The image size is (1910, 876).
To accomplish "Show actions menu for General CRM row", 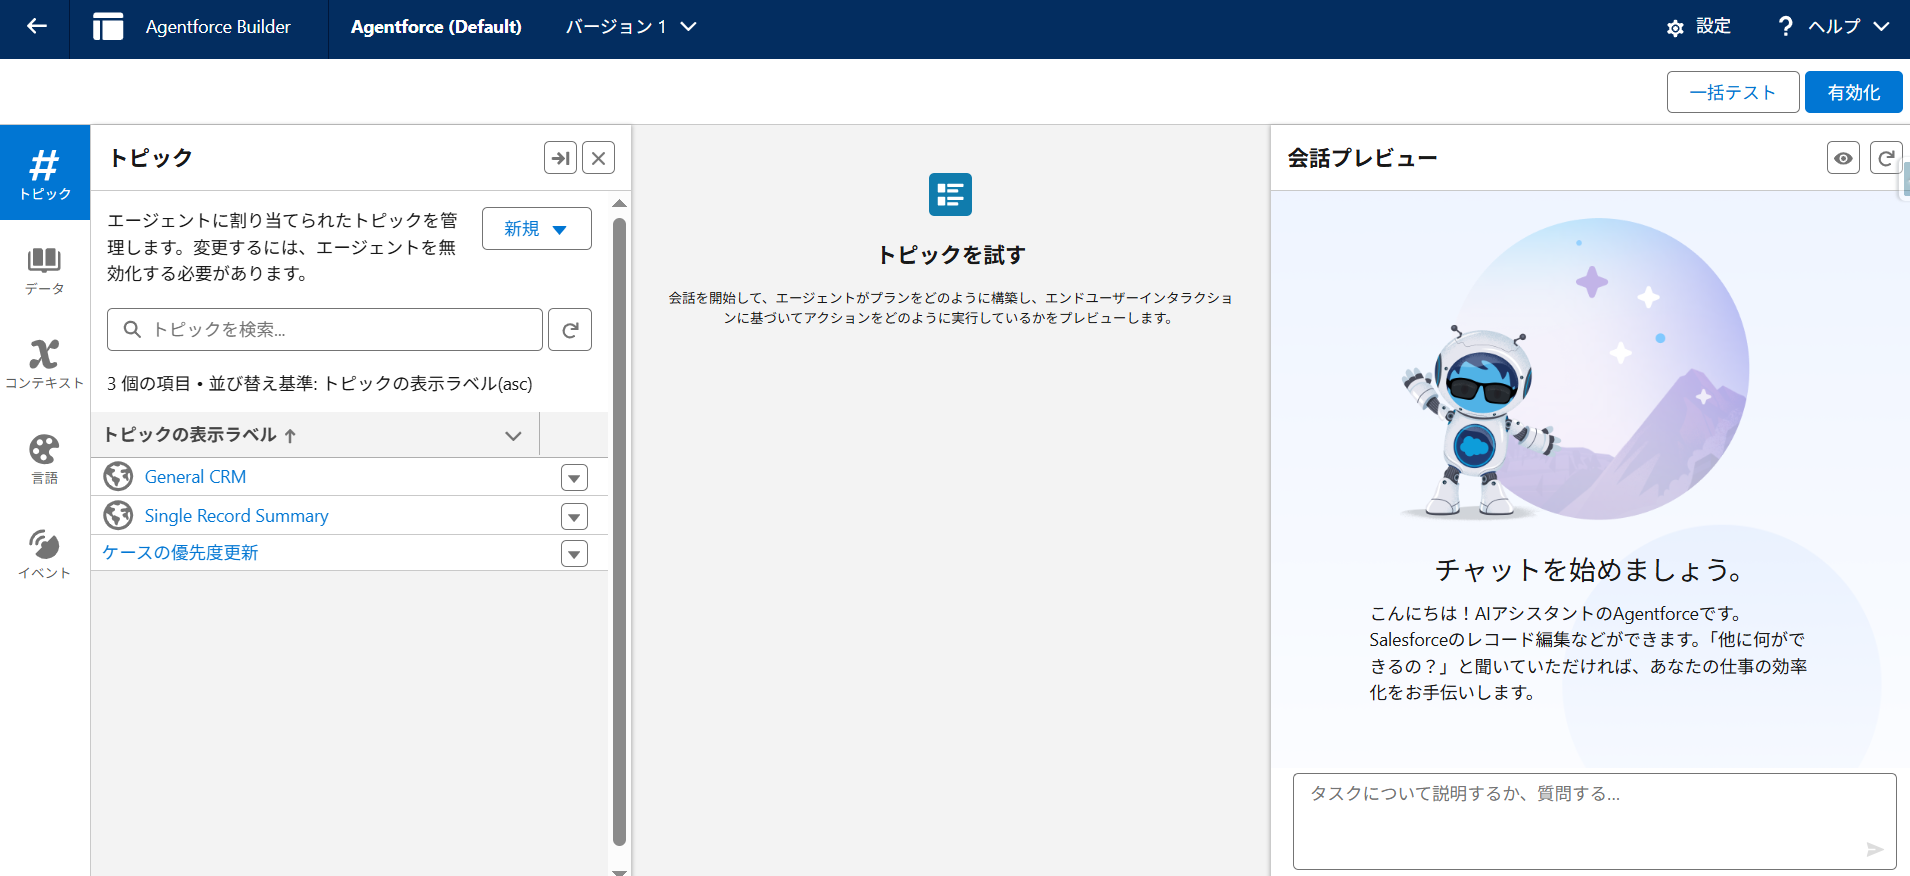I will [x=574, y=478].
